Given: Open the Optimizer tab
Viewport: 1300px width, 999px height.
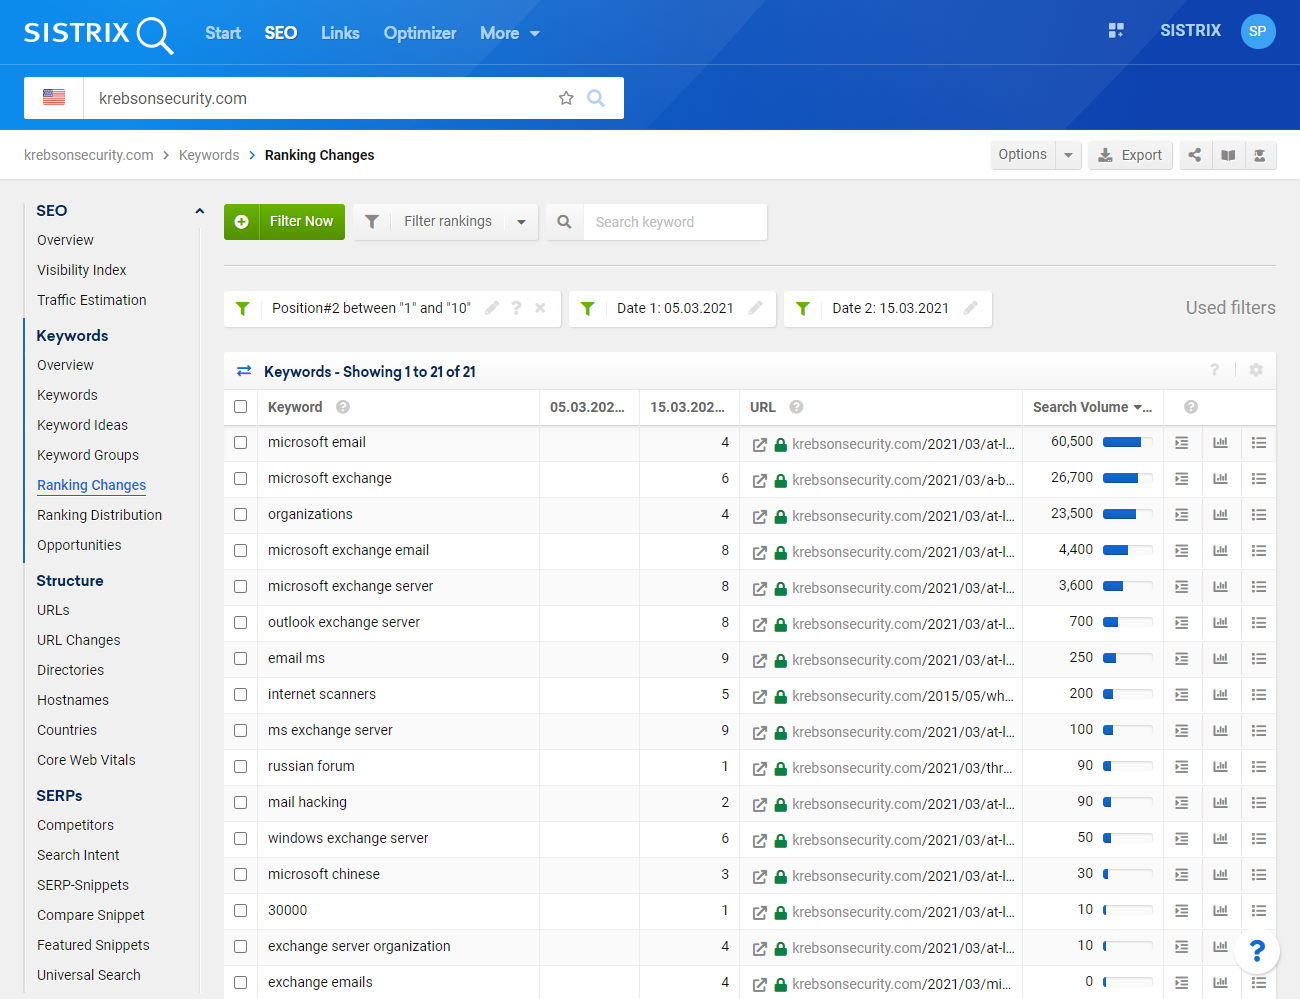Looking at the screenshot, I should pyautogui.click(x=420, y=33).
